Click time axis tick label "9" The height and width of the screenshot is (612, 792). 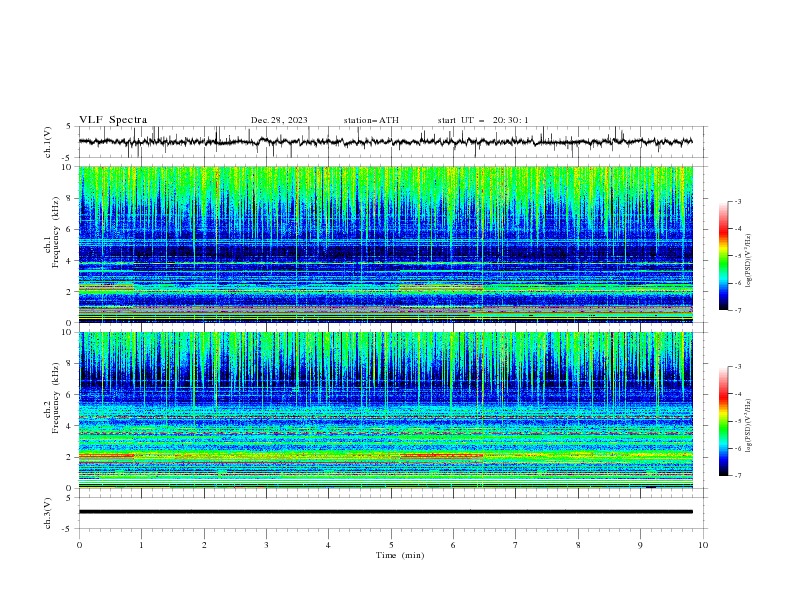640,545
